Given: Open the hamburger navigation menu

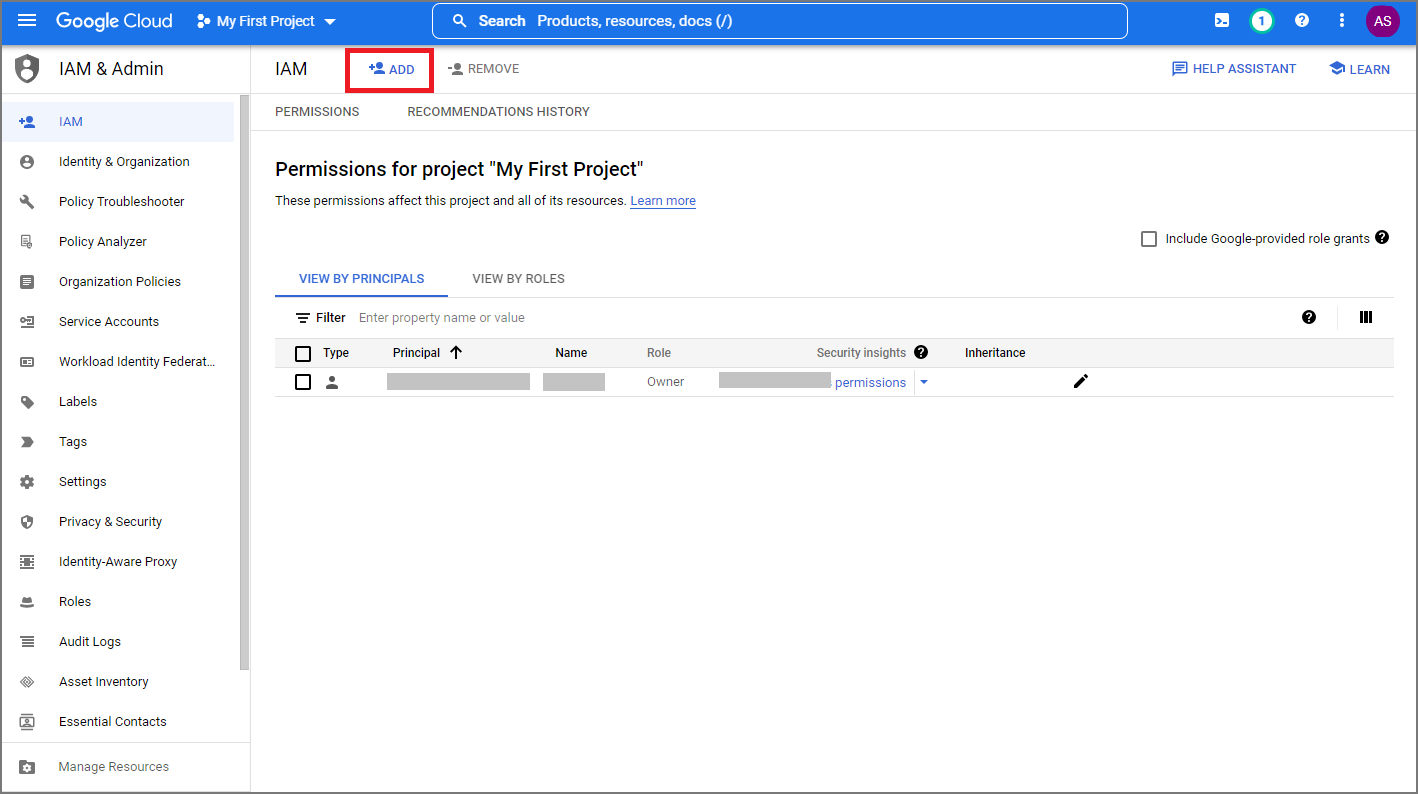Looking at the screenshot, I should [x=27, y=21].
